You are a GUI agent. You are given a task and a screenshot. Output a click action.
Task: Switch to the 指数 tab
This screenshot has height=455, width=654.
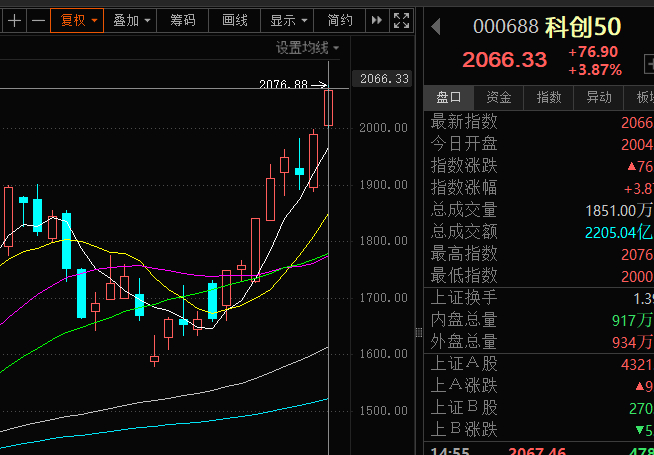tap(548, 98)
